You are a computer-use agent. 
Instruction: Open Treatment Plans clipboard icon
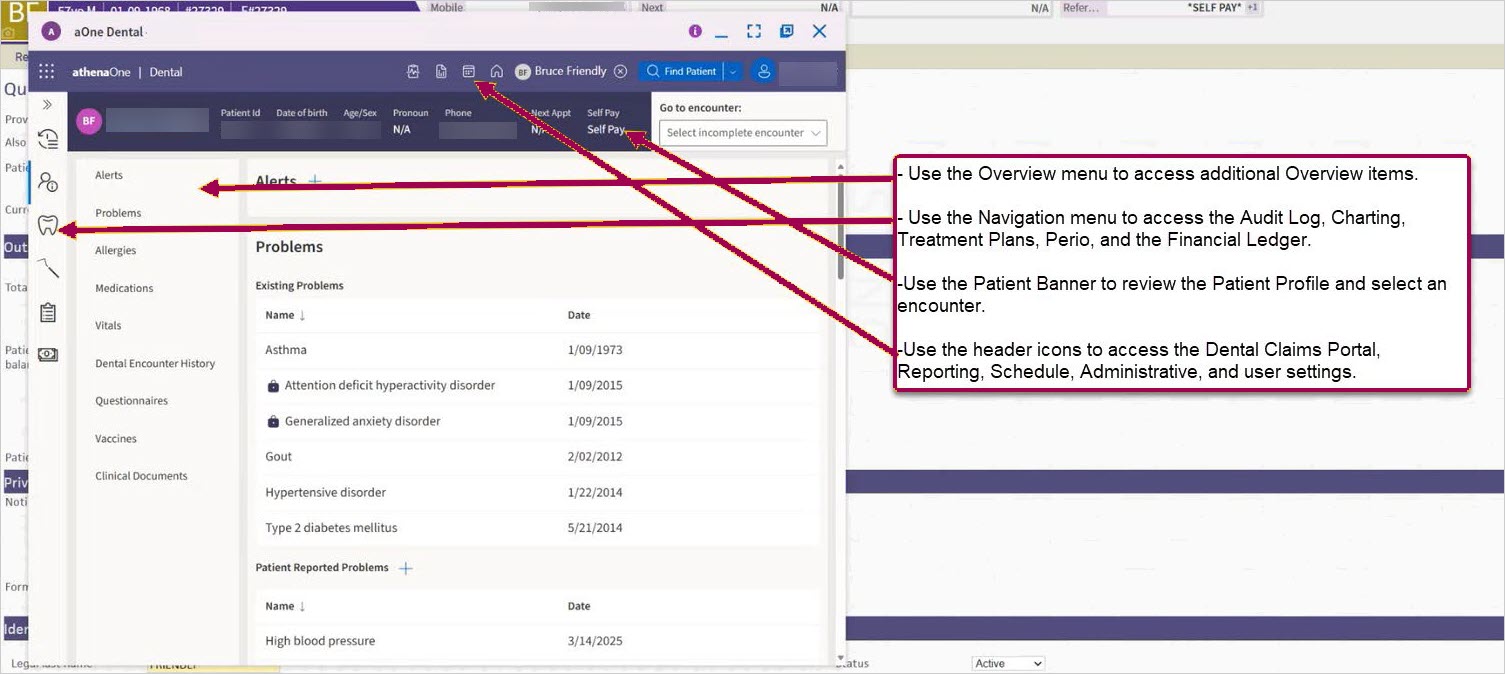click(x=48, y=312)
